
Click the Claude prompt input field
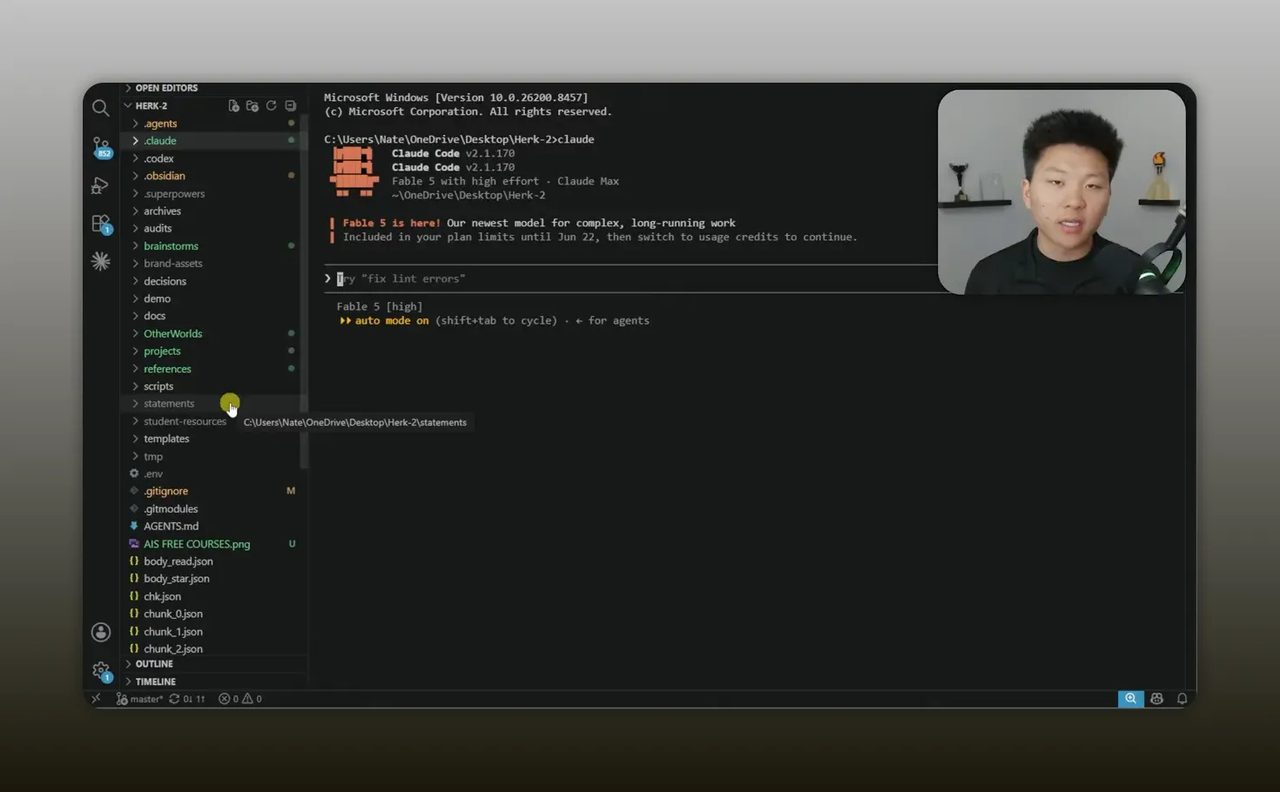pos(630,279)
